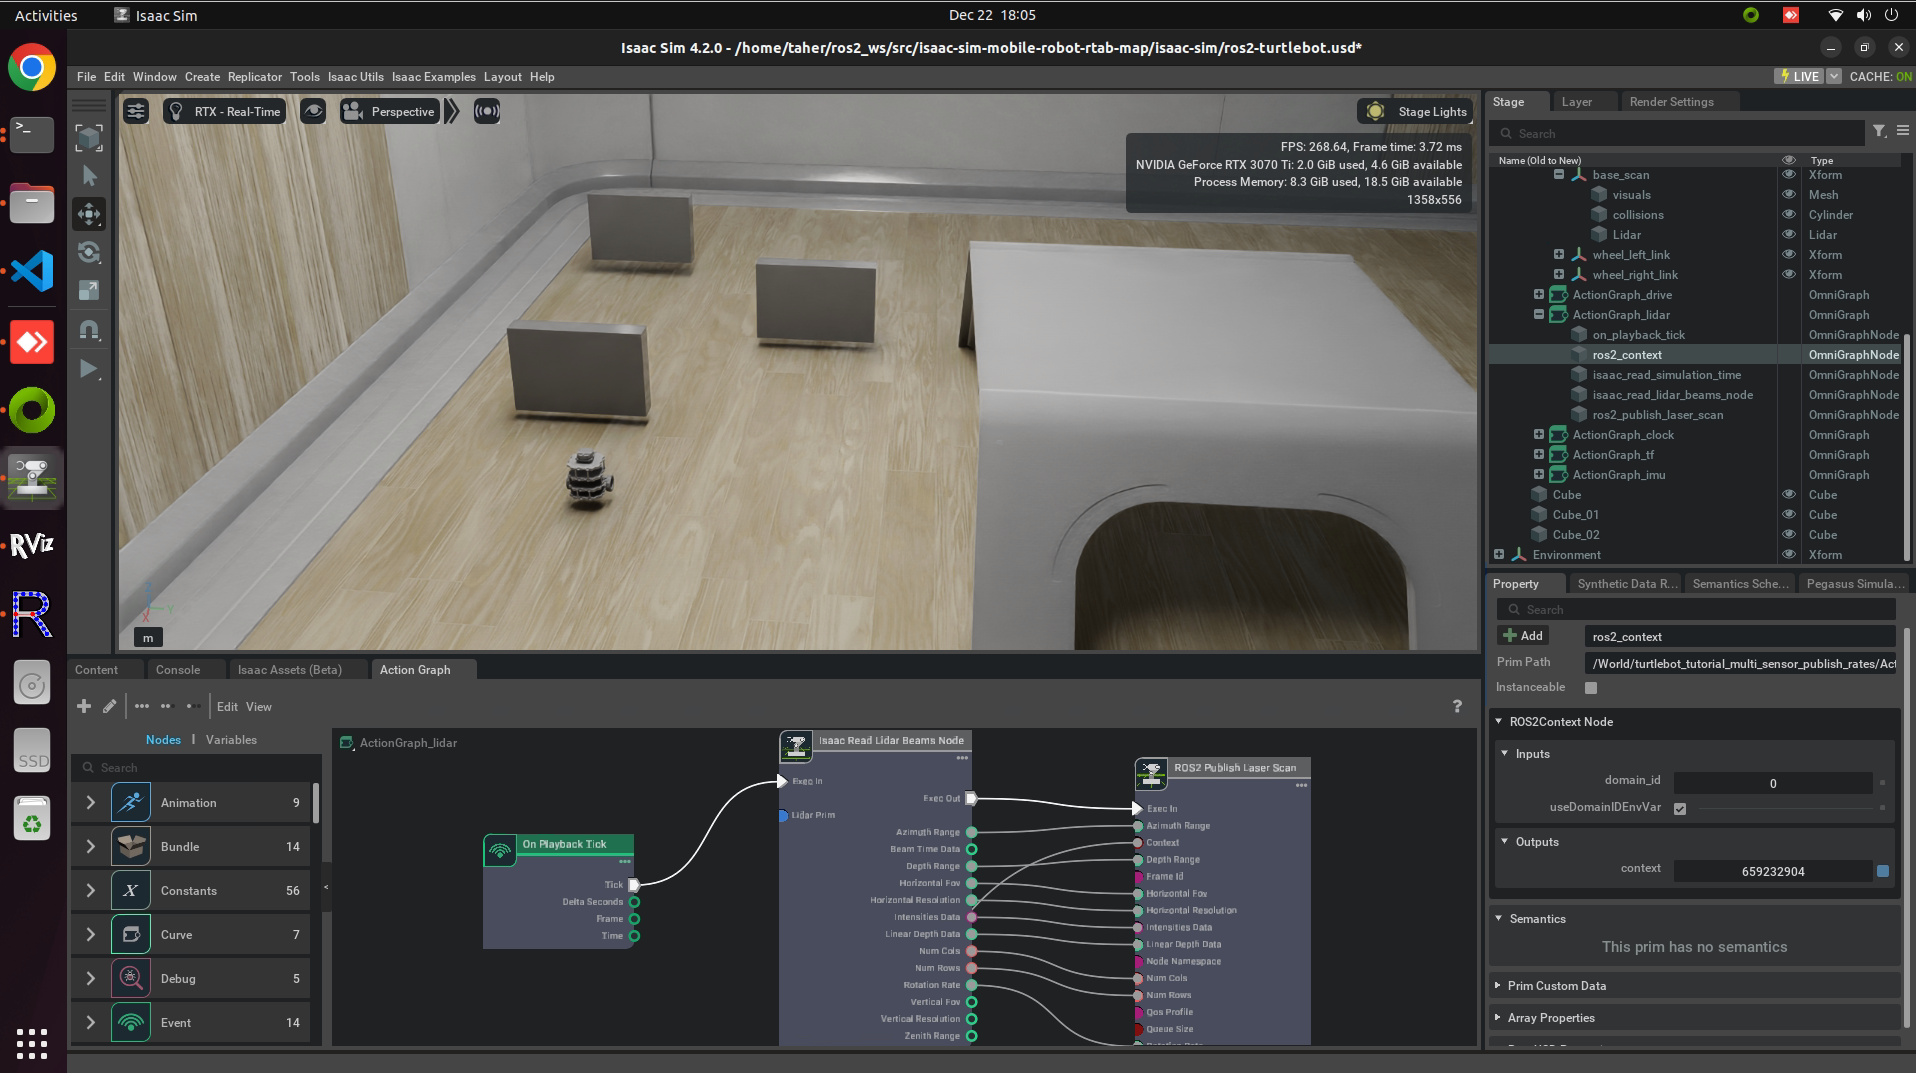
Task: Open the View menu in Action Graph
Action: 258,706
